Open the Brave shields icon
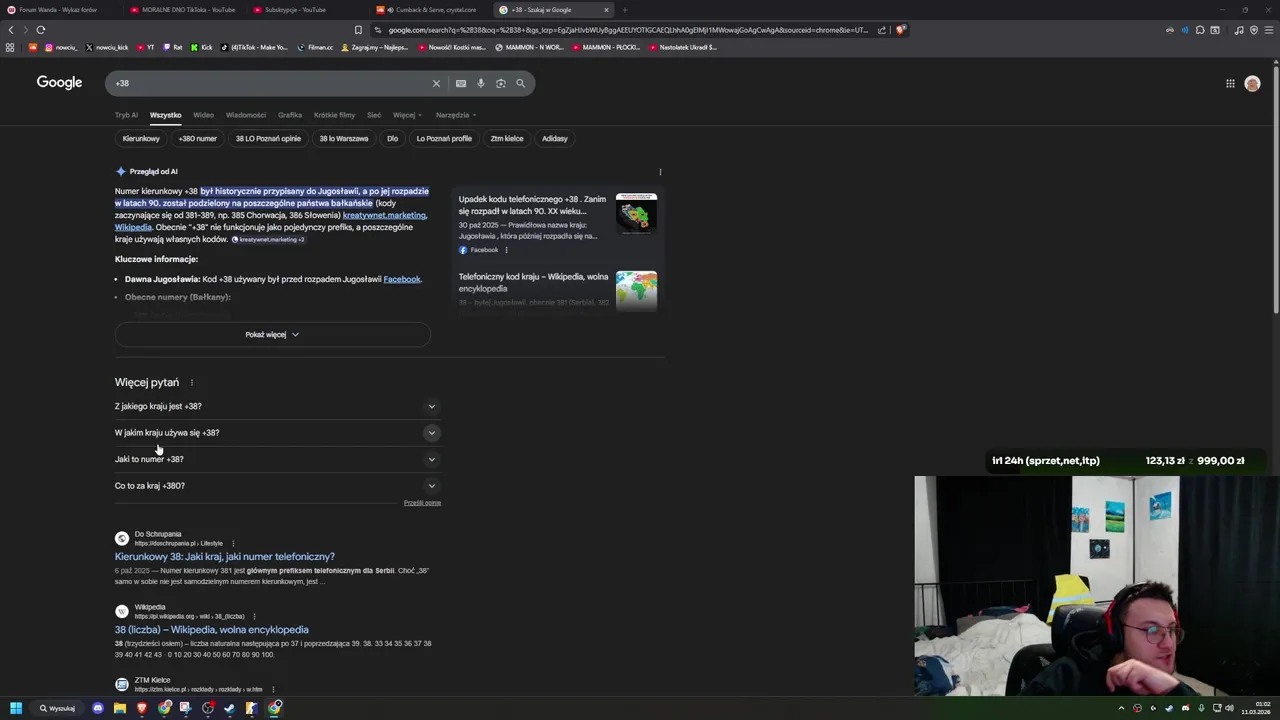This screenshot has width=1280, height=720. [x=900, y=30]
